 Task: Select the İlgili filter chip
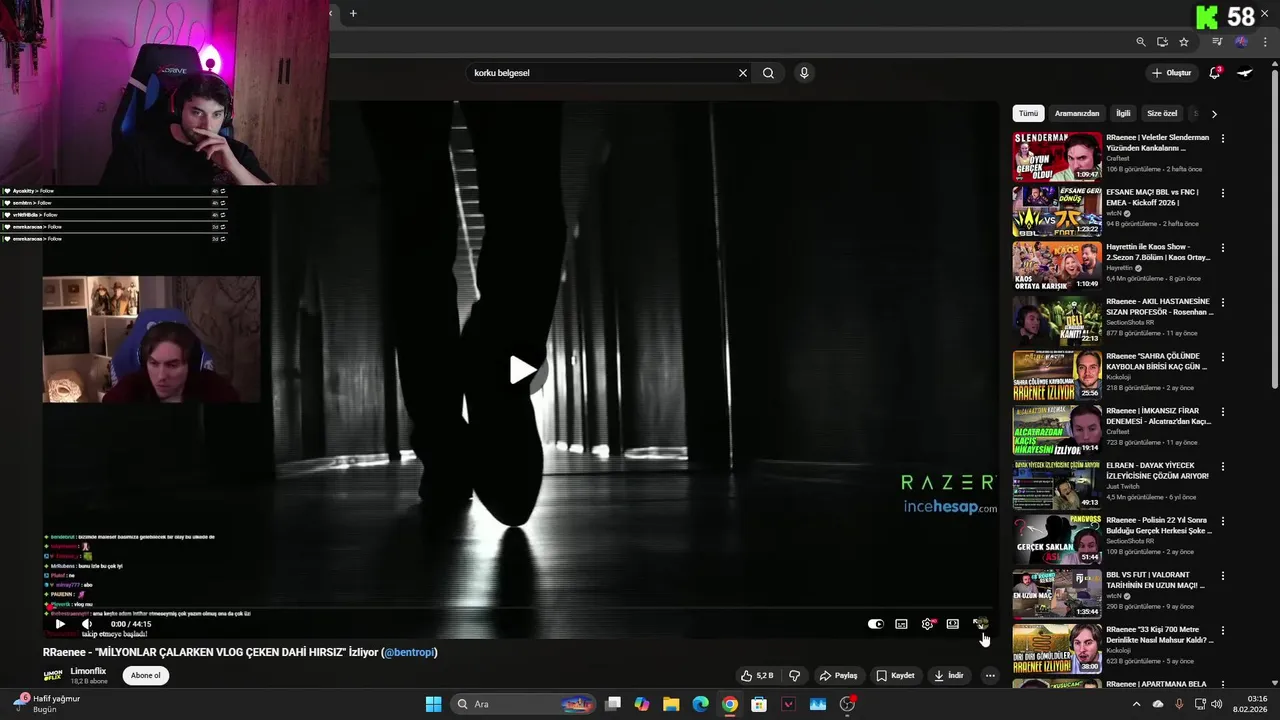coord(1123,114)
